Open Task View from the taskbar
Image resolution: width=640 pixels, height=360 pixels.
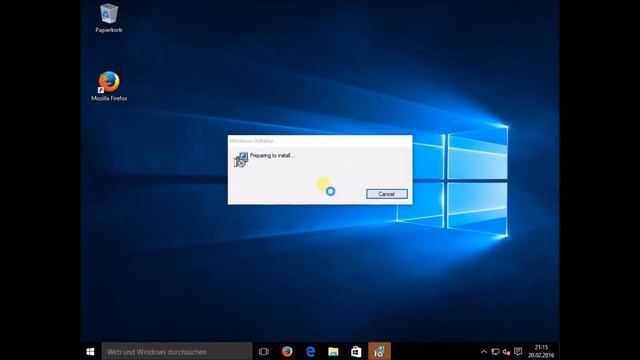[264, 351]
